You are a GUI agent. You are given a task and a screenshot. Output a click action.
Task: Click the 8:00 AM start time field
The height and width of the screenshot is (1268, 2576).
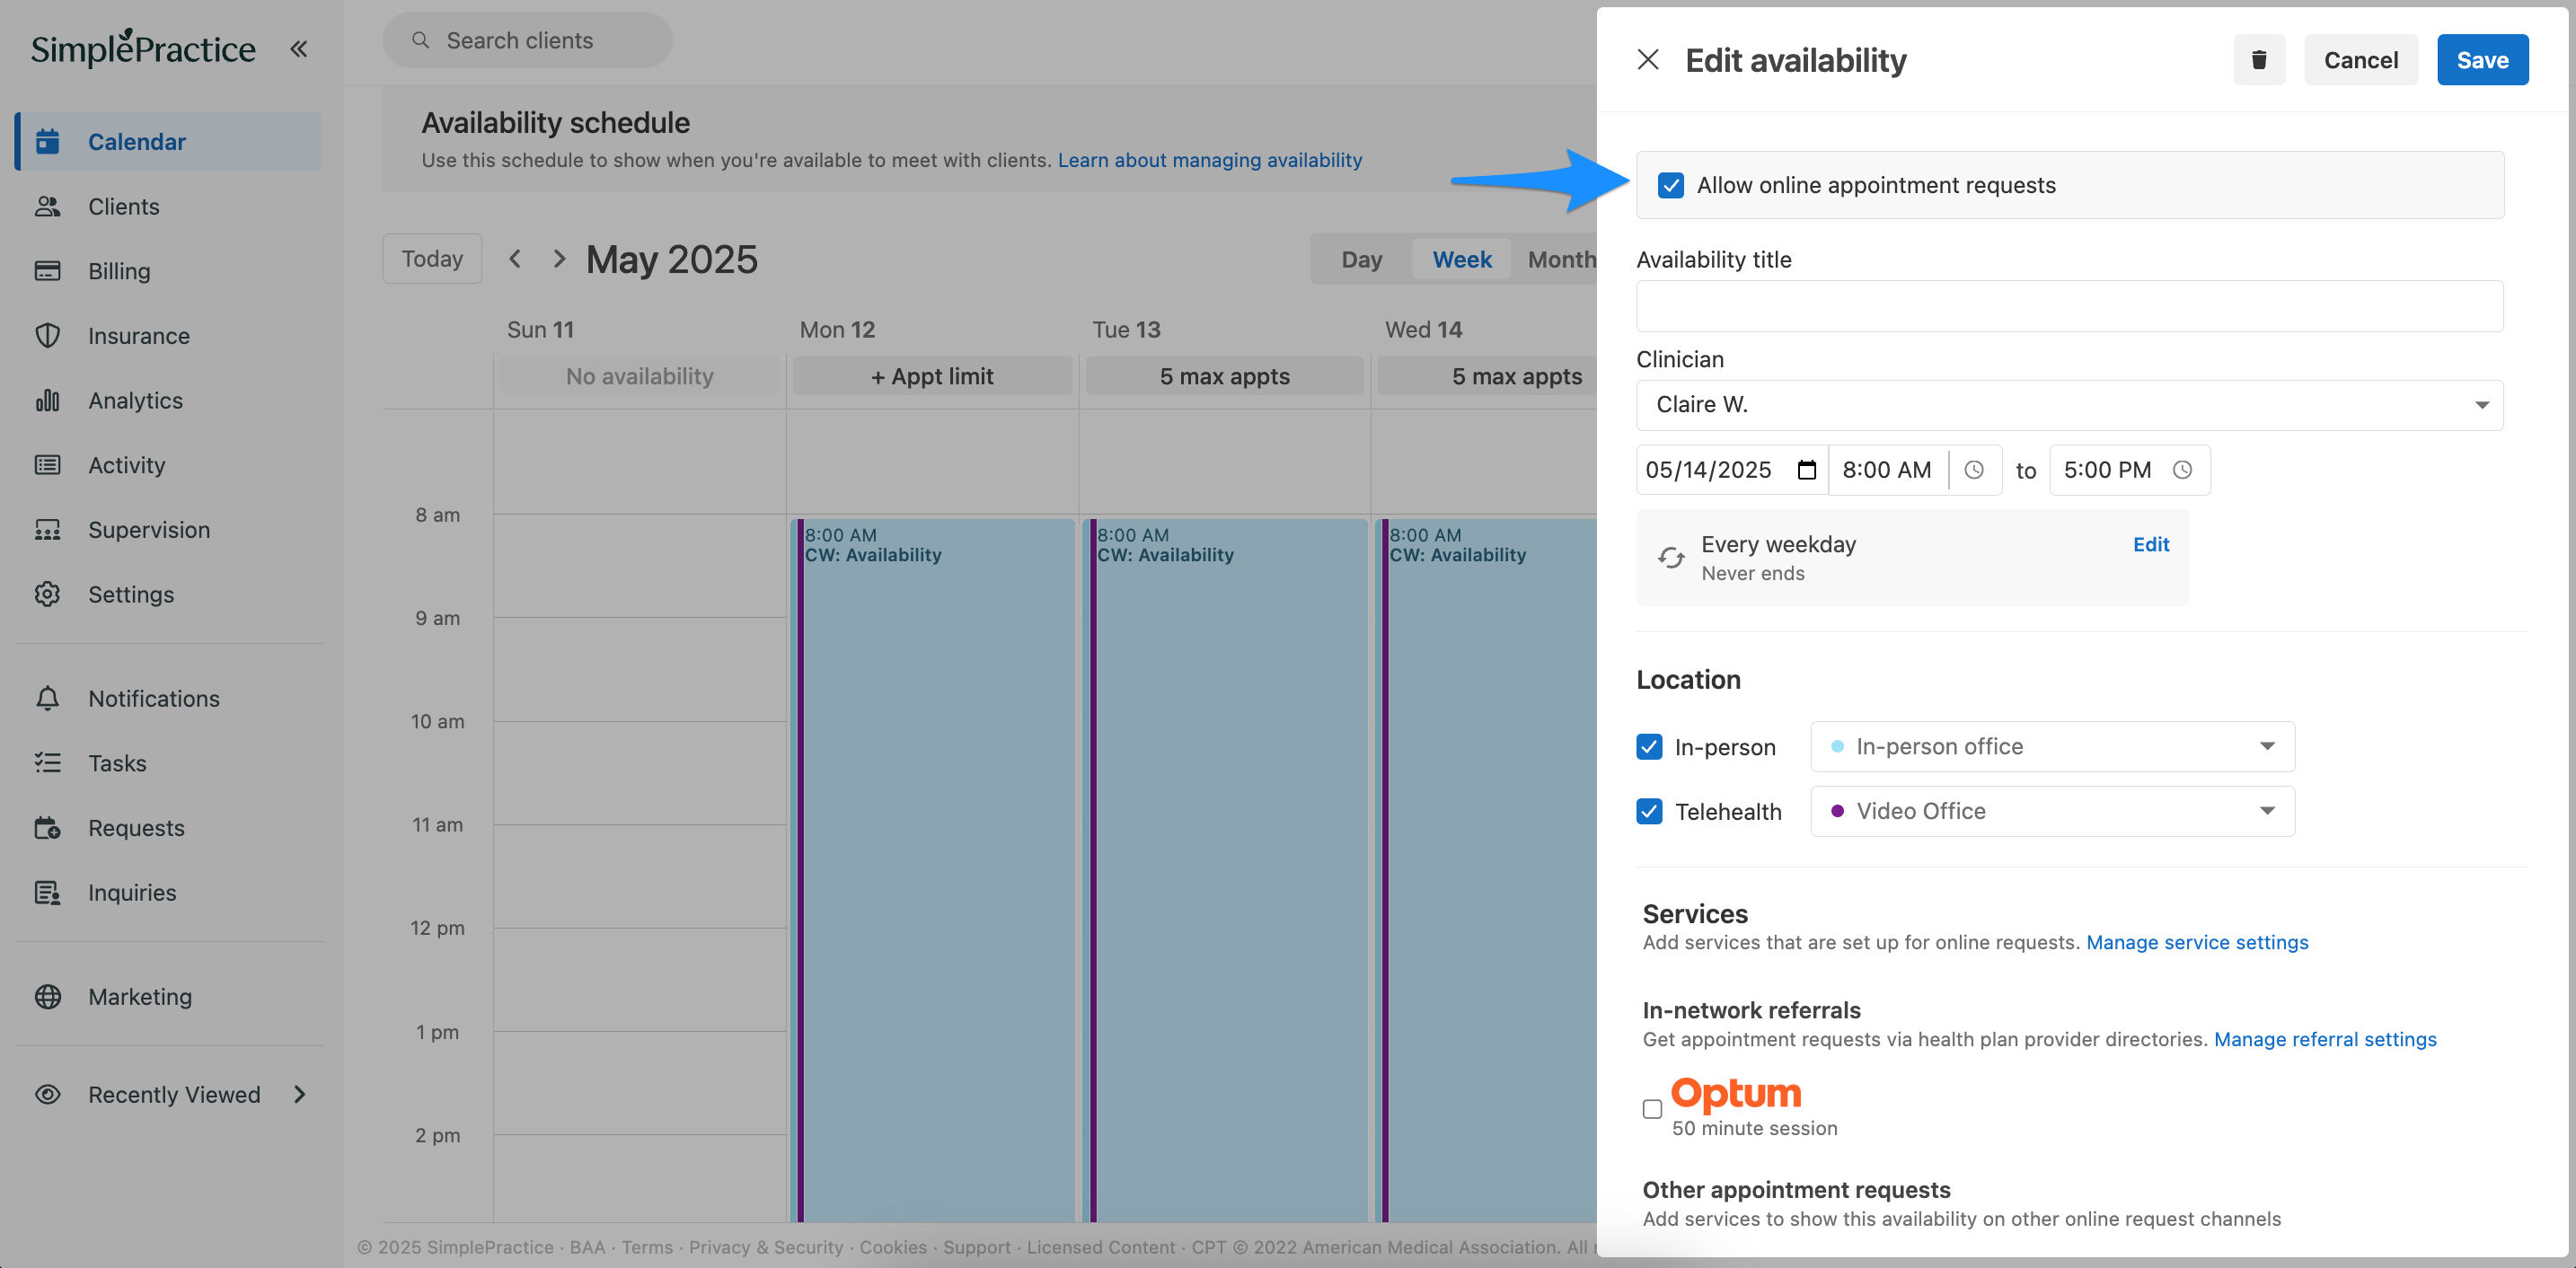[x=1887, y=470]
